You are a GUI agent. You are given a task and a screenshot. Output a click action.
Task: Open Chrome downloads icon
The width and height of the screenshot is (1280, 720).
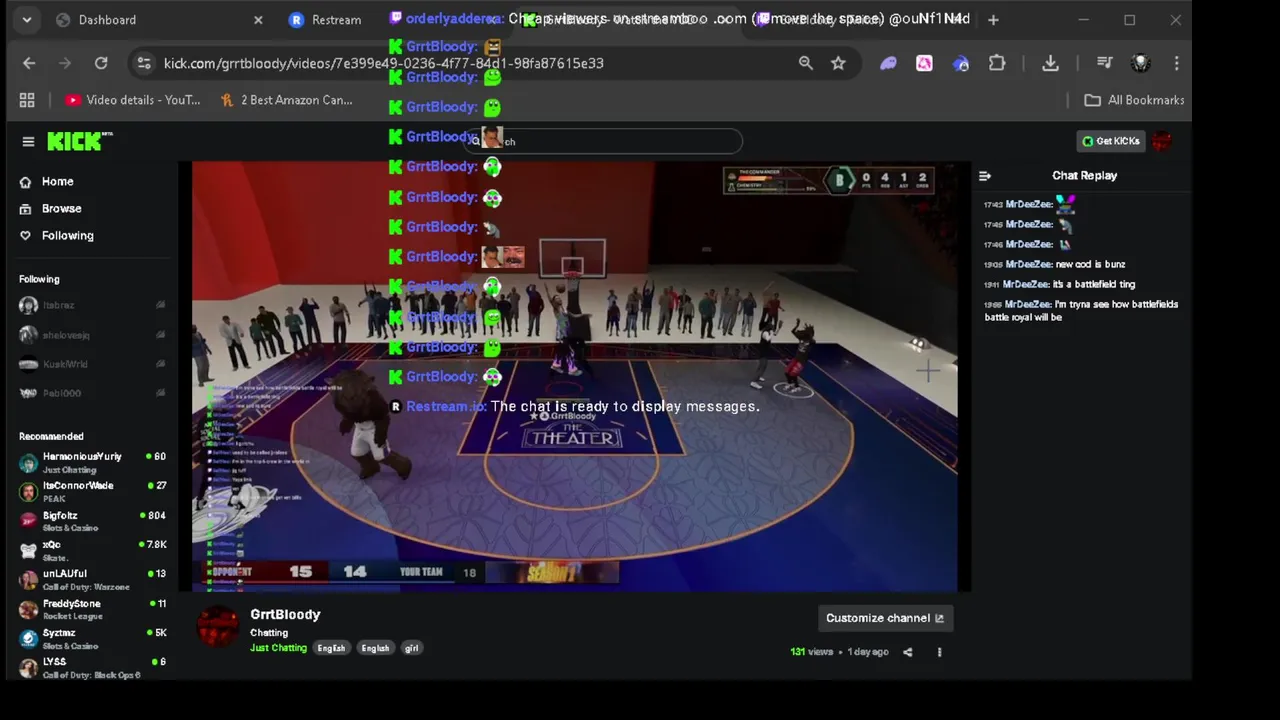(x=1050, y=63)
